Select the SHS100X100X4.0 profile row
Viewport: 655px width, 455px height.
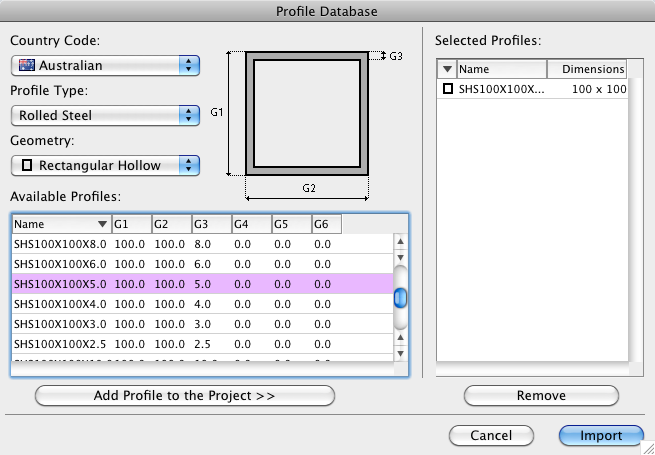point(200,303)
